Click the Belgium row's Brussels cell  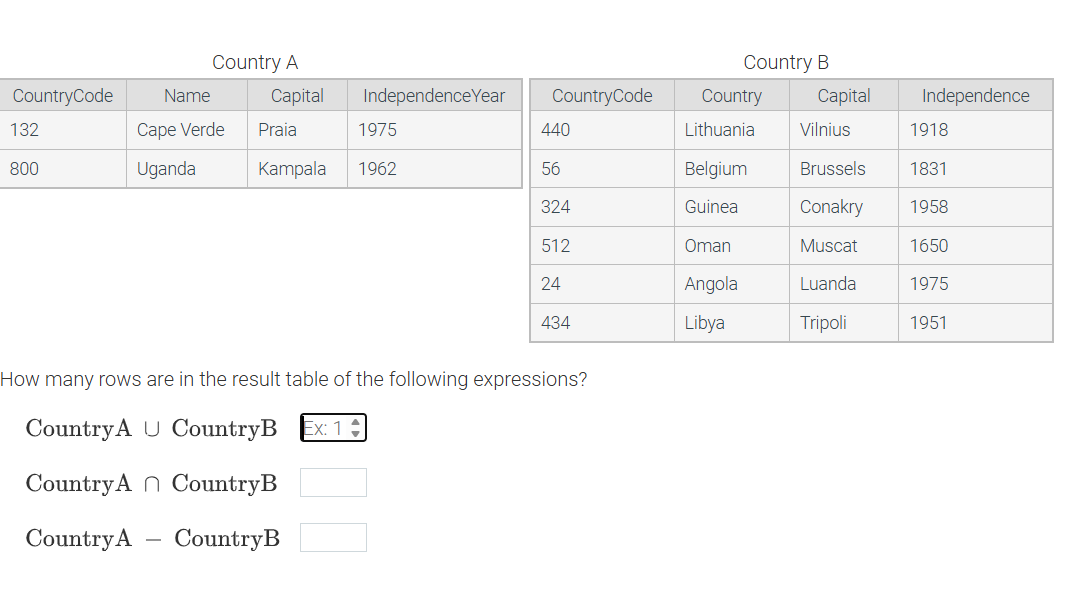[x=843, y=169]
